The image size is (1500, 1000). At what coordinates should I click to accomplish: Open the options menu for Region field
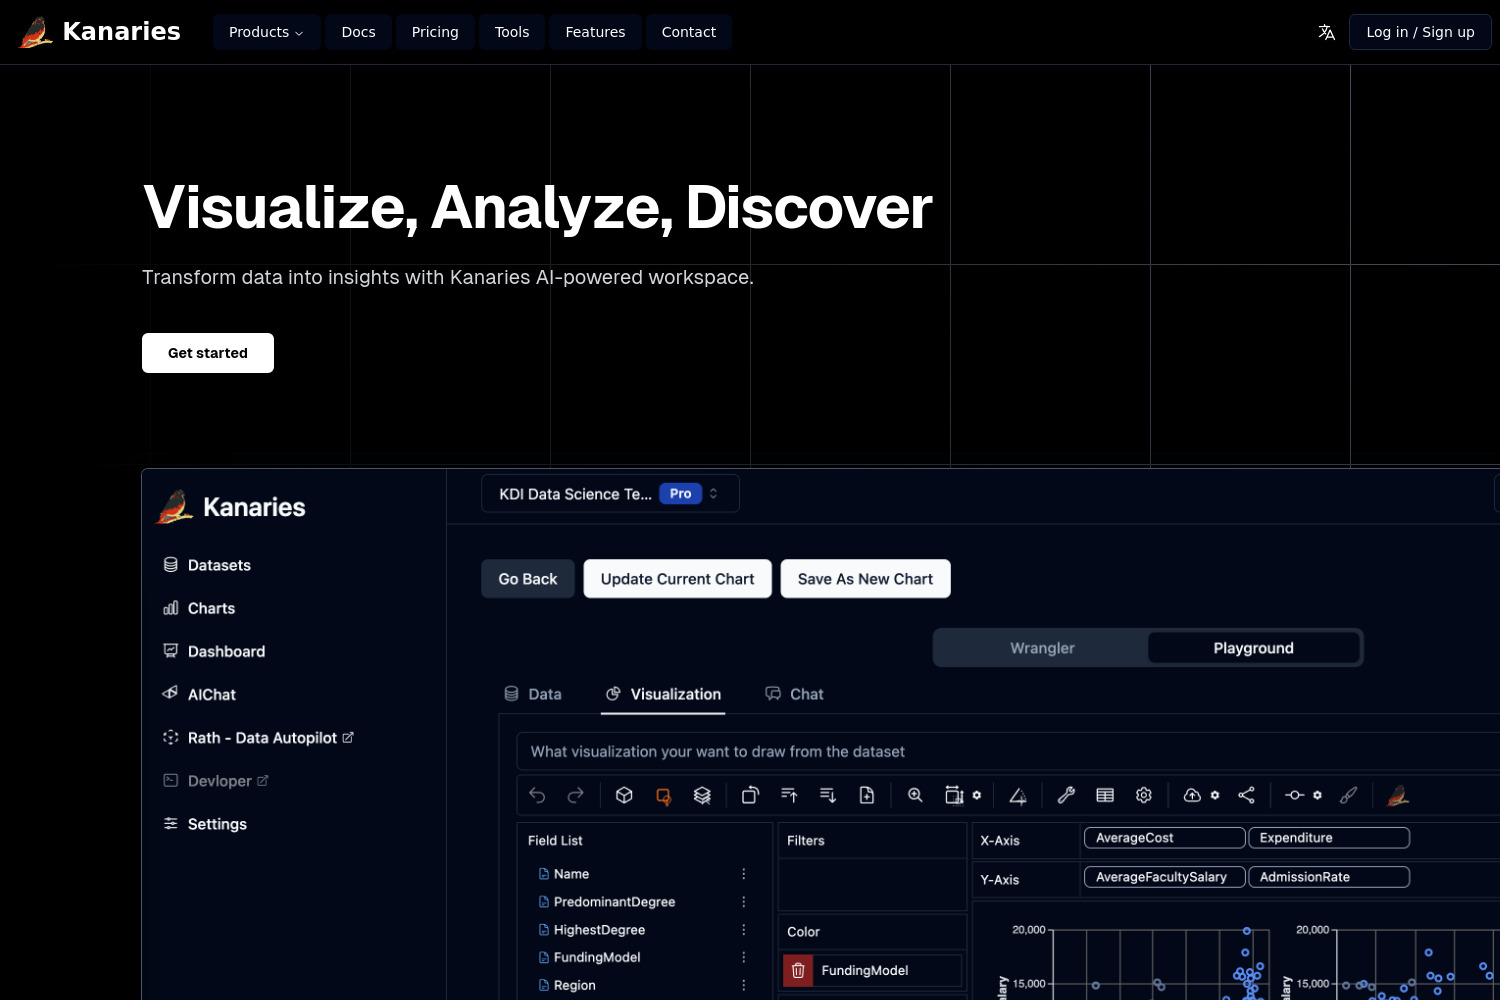[744, 985]
